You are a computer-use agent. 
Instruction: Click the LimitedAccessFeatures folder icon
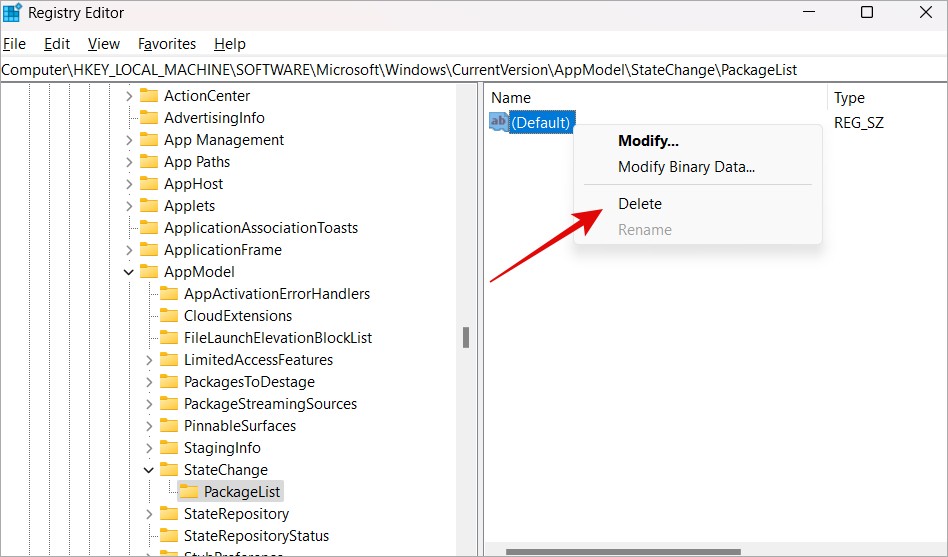(x=169, y=359)
